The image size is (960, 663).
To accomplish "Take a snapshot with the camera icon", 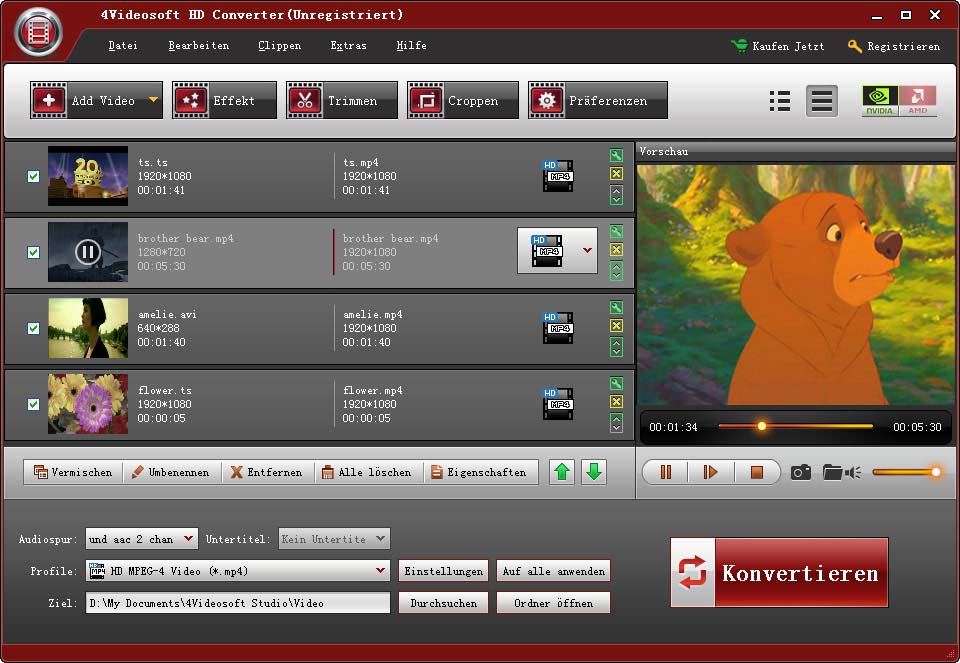I will click(801, 472).
